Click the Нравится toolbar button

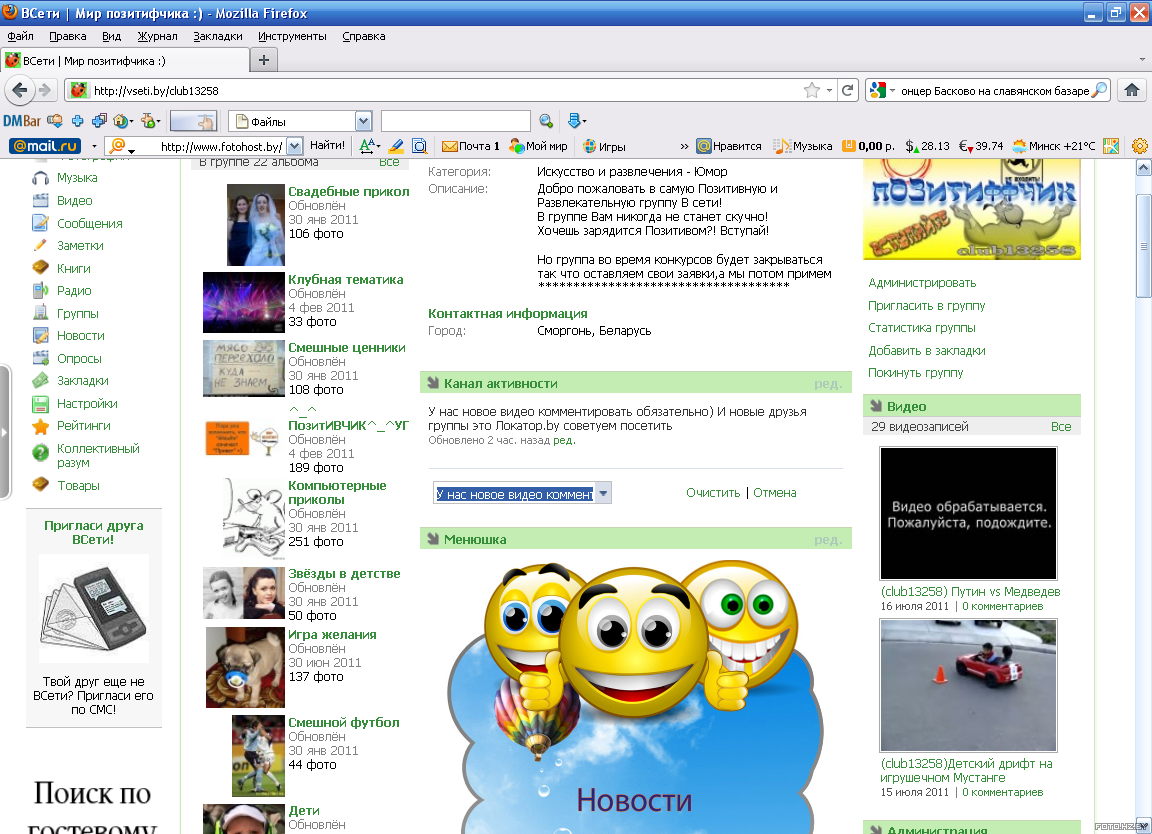(729, 145)
